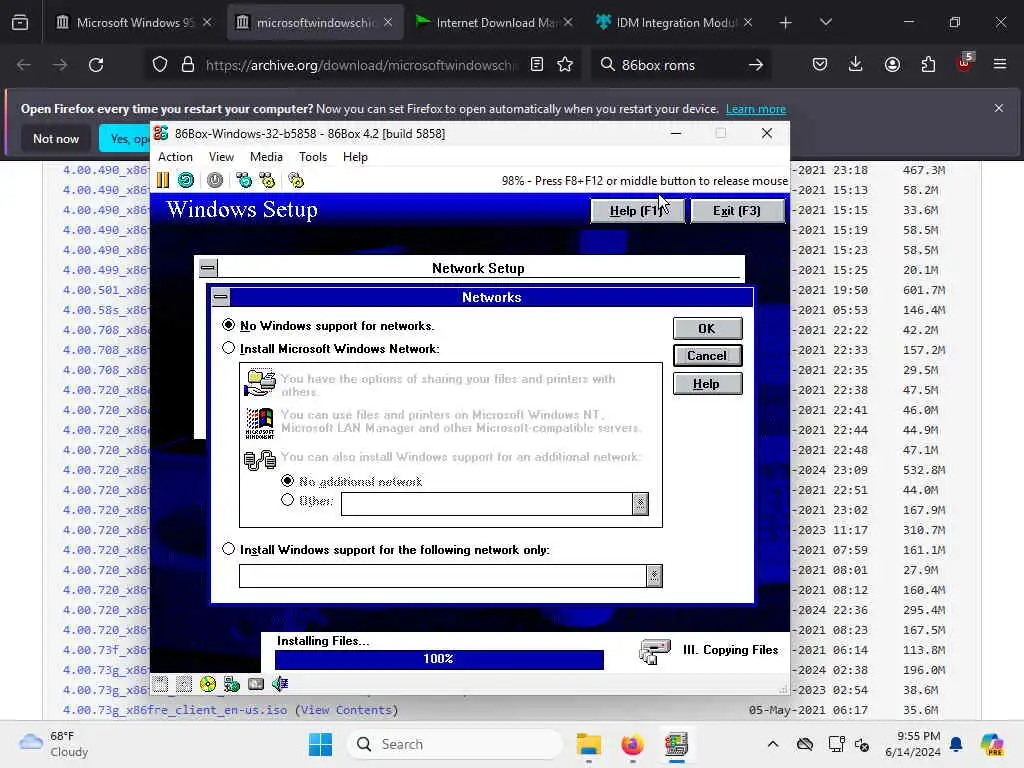Open the Firefox application menu
This screenshot has width=1024, height=768.
(1000, 64)
